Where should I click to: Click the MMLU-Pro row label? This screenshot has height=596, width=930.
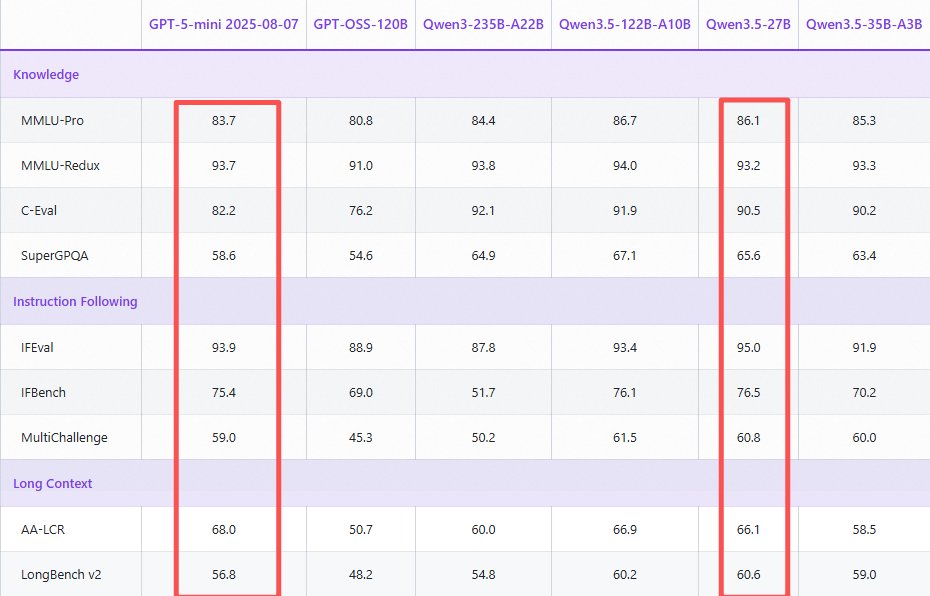pos(52,120)
